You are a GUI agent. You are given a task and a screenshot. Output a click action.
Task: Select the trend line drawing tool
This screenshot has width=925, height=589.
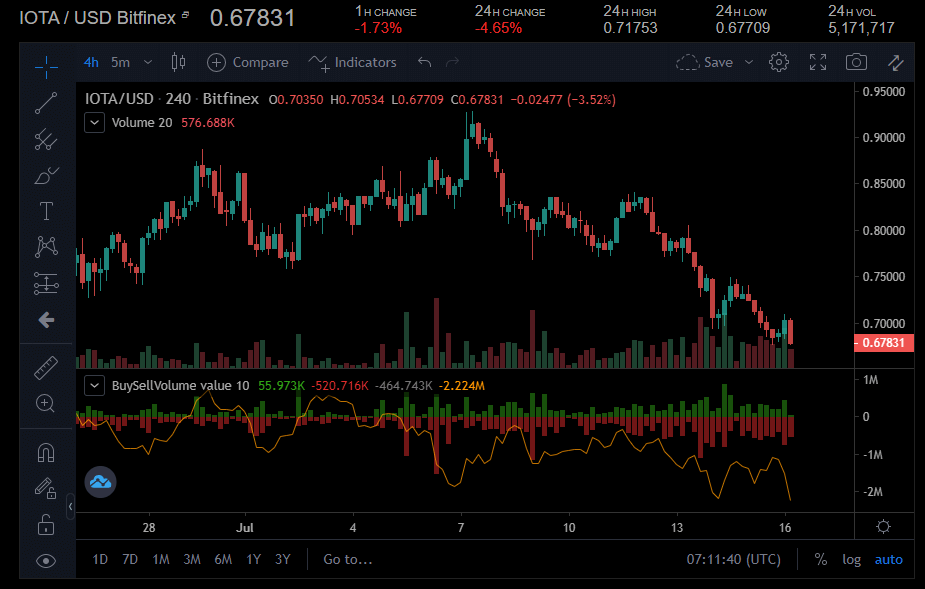pyautogui.click(x=46, y=103)
